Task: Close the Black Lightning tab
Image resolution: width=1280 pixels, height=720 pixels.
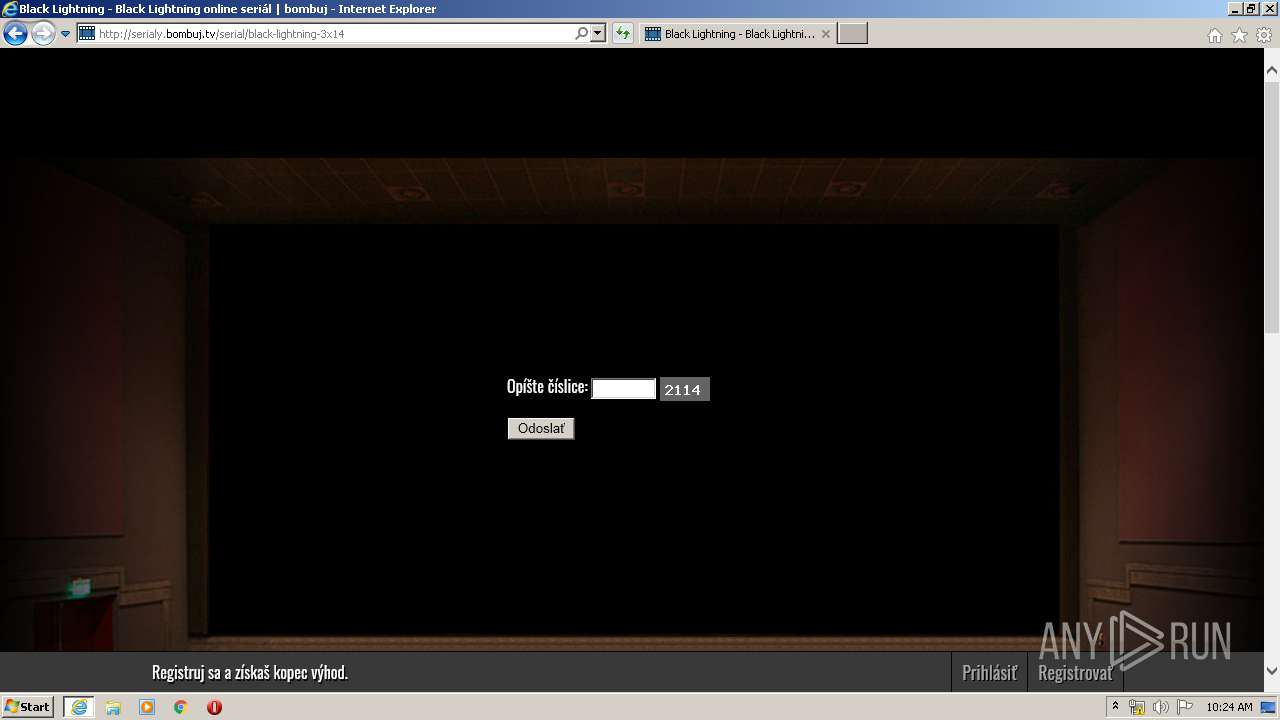Action: click(x=826, y=34)
